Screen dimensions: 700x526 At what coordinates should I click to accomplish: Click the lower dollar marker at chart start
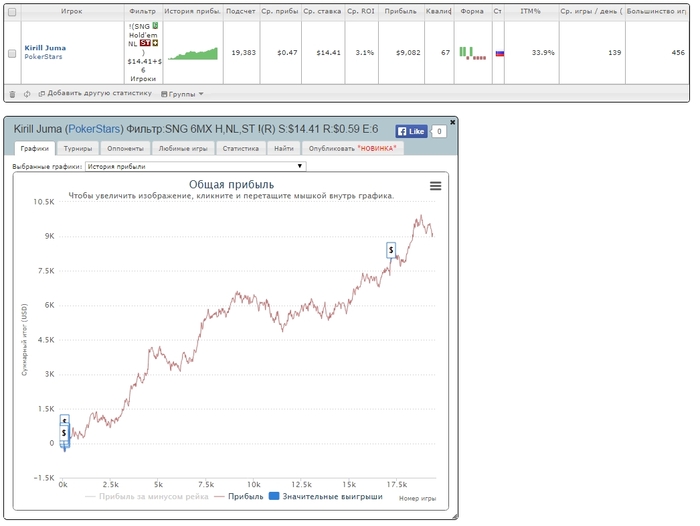[64, 433]
